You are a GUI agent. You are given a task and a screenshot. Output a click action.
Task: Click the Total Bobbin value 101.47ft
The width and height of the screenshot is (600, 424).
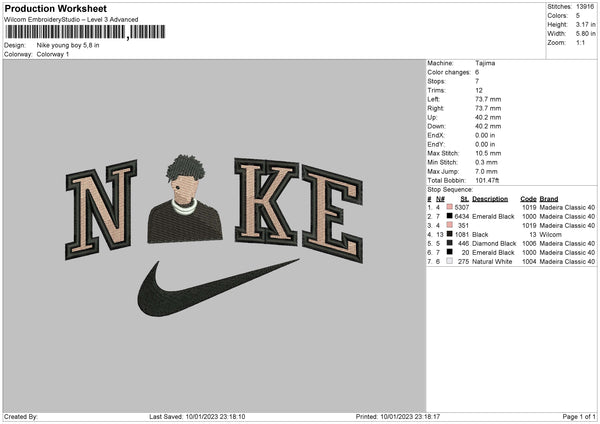click(487, 181)
